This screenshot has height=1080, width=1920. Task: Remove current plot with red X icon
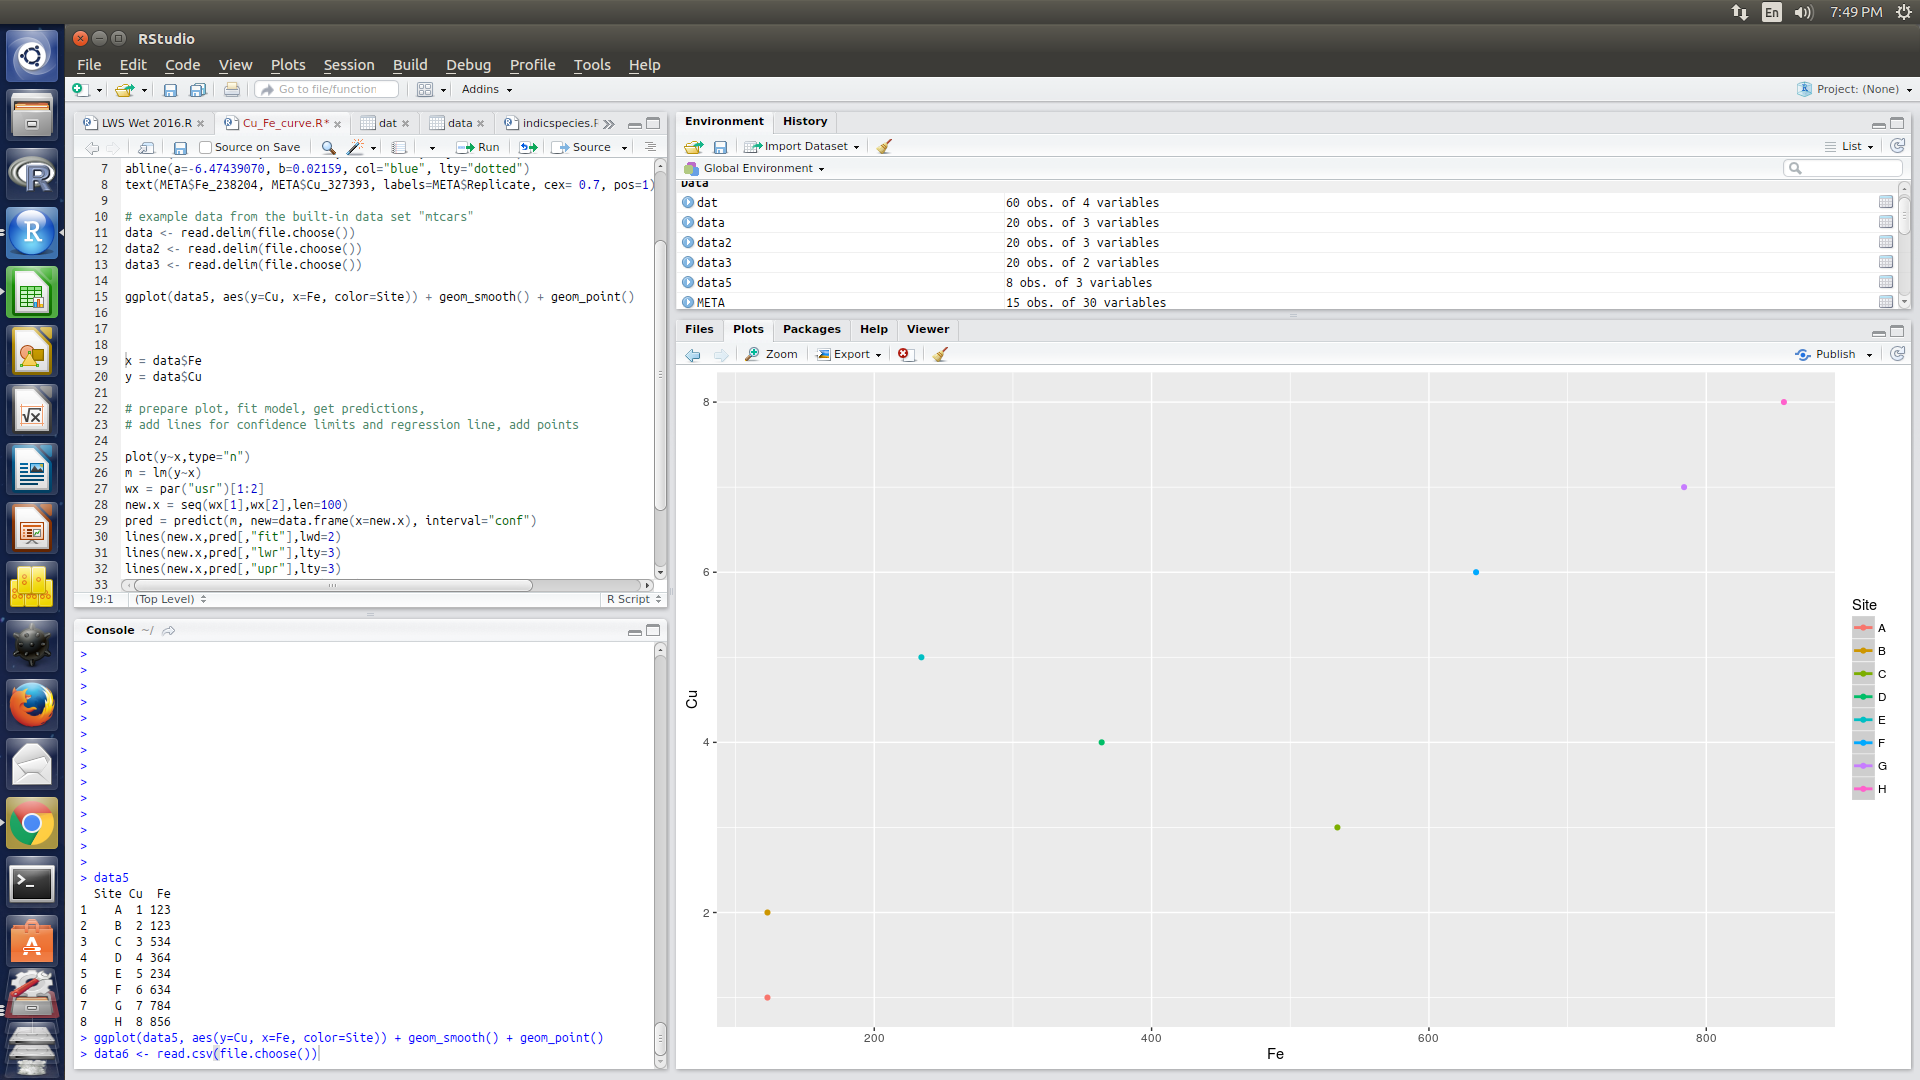coord(904,354)
